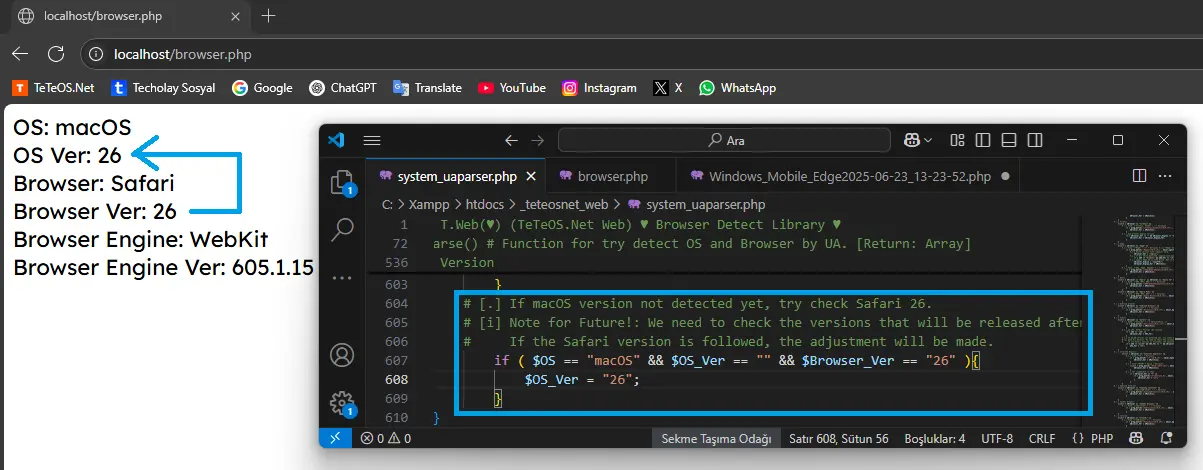Place cursor on $OS_Ver = "26"; line
This screenshot has width=1203, height=470.
click(x=582, y=379)
